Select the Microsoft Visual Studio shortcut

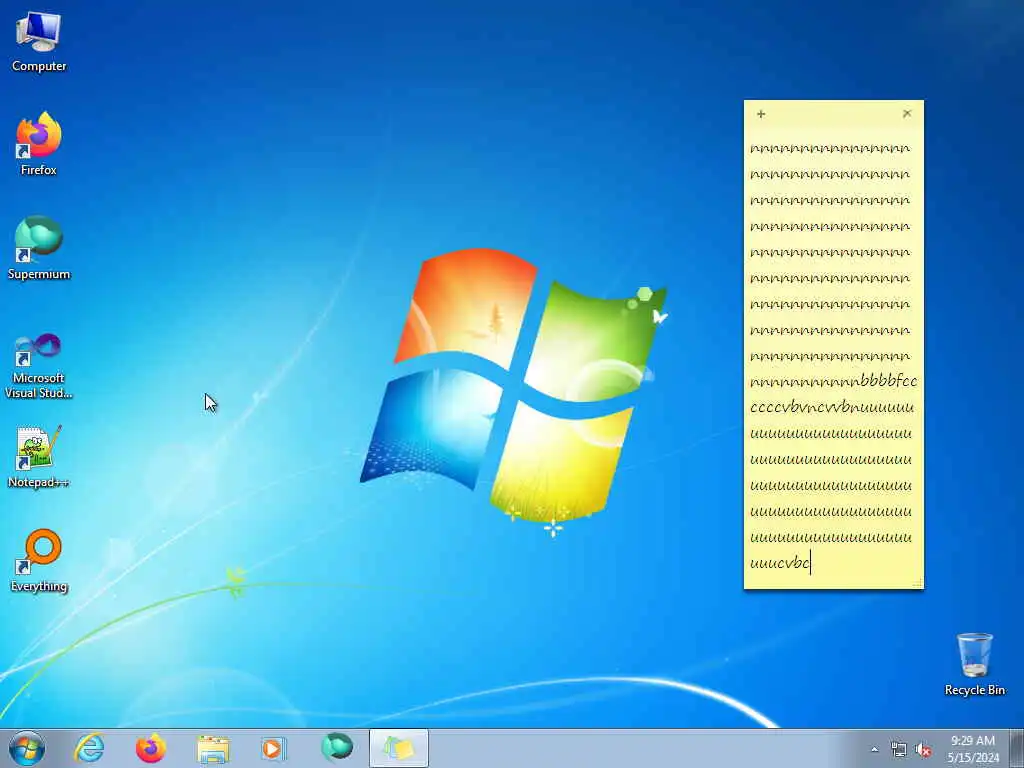pyautogui.click(x=39, y=366)
